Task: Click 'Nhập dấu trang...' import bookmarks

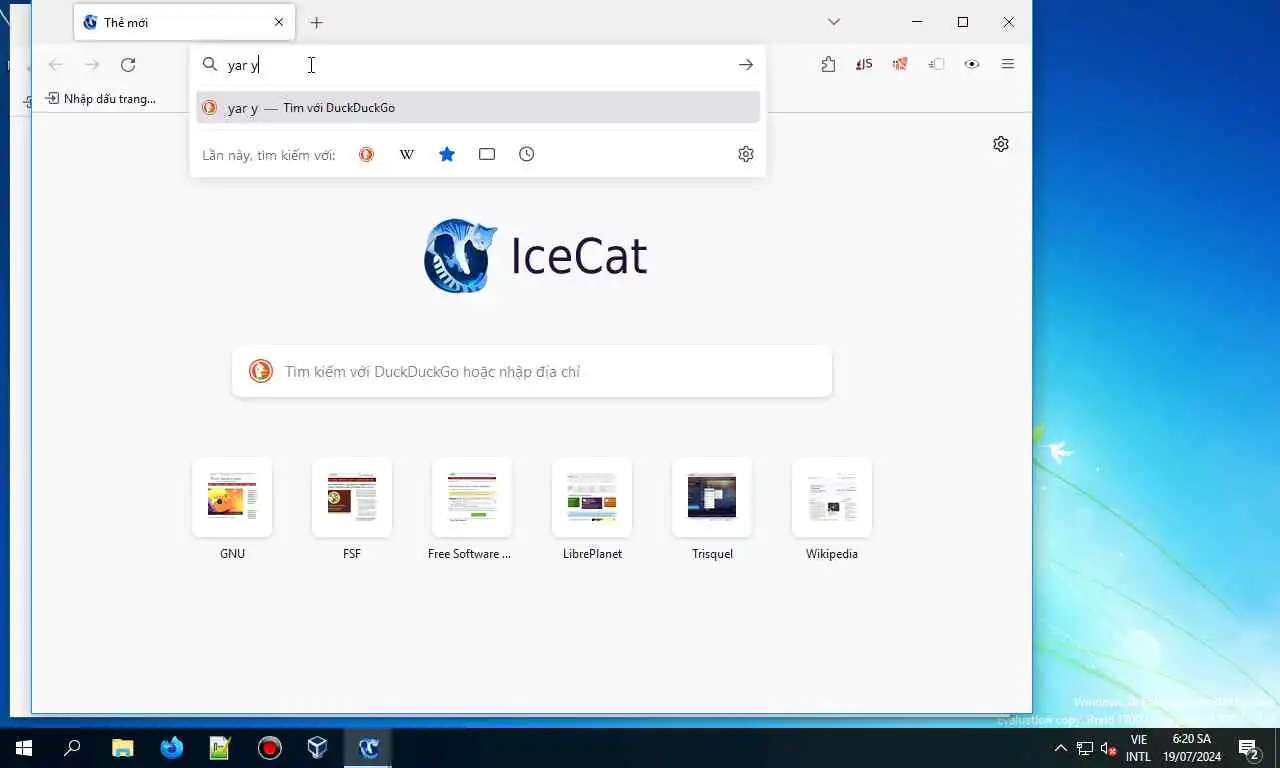Action: (x=101, y=99)
